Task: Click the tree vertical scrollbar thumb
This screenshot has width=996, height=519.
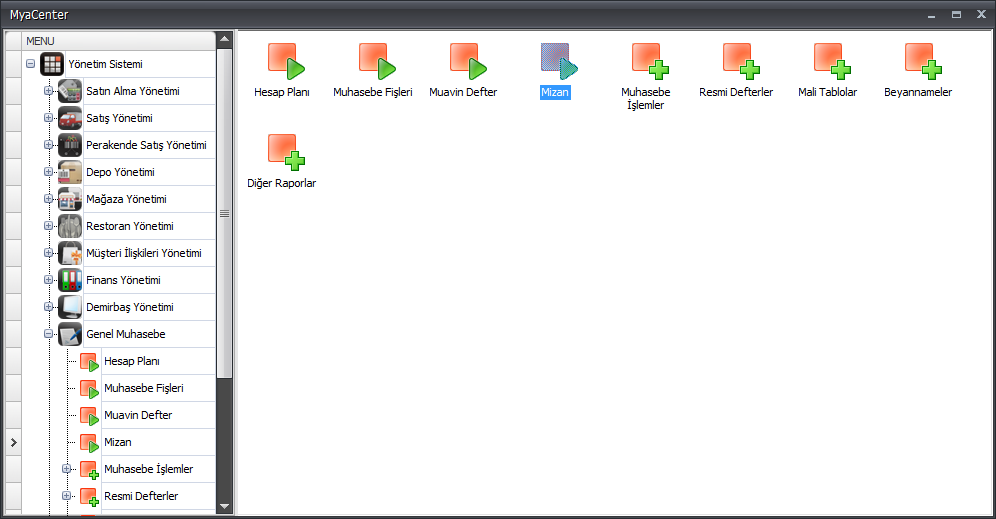Action: 224,213
